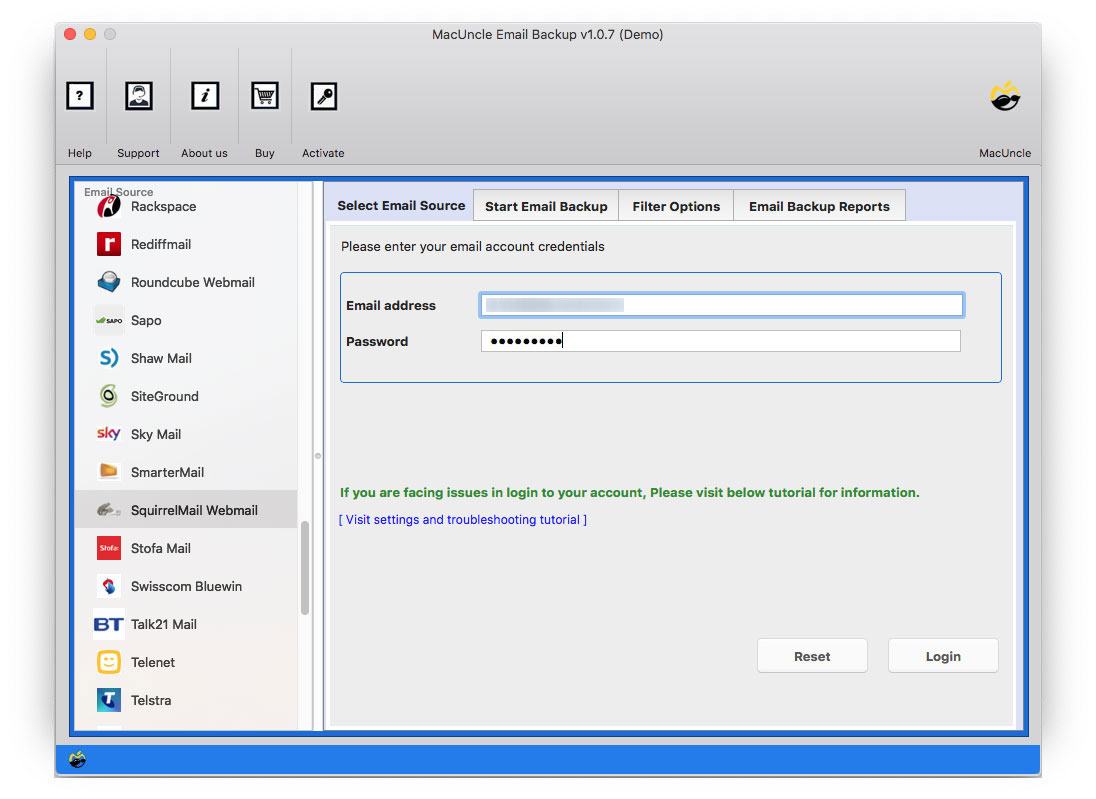
Task: Pick Shaw Mail from the sidebar
Action: (160, 358)
